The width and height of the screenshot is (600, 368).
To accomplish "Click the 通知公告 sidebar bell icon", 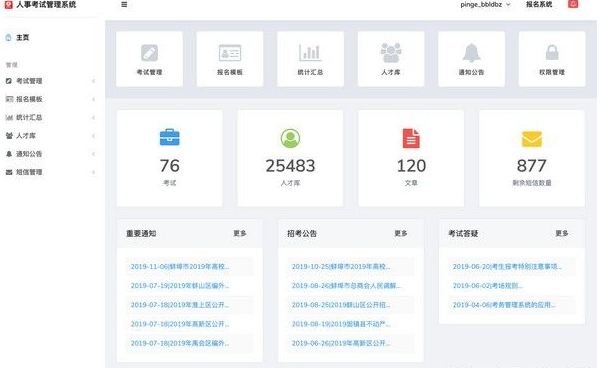I will pyautogui.click(x=9, y=154).
